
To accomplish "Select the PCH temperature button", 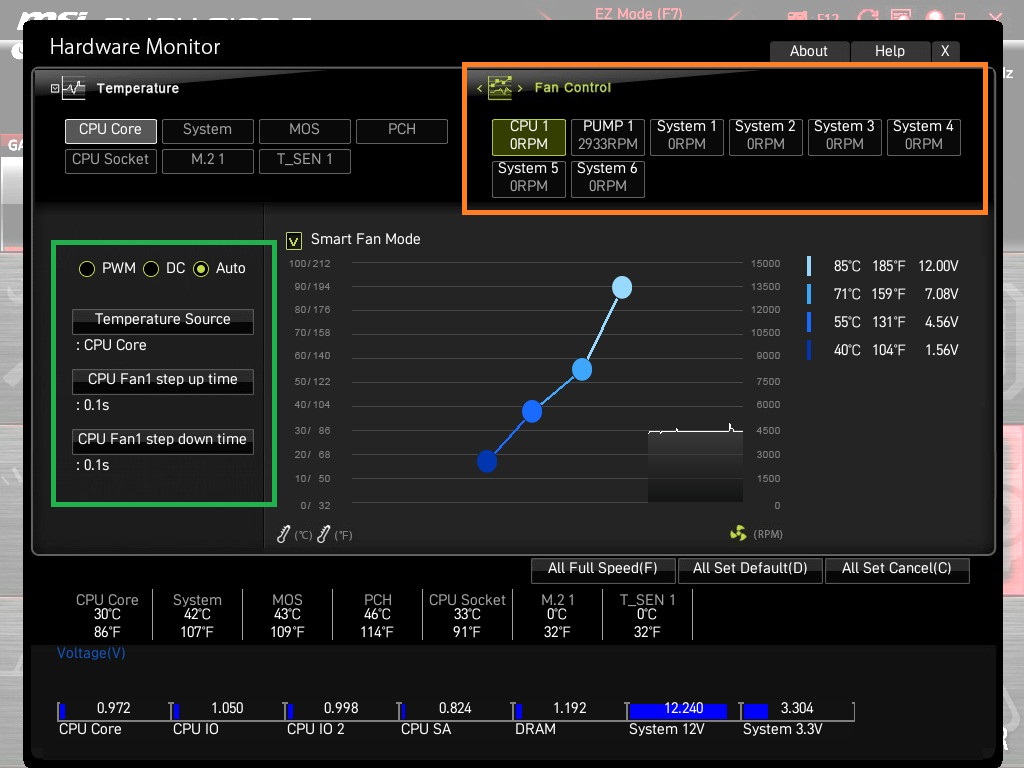I will 402,131.
